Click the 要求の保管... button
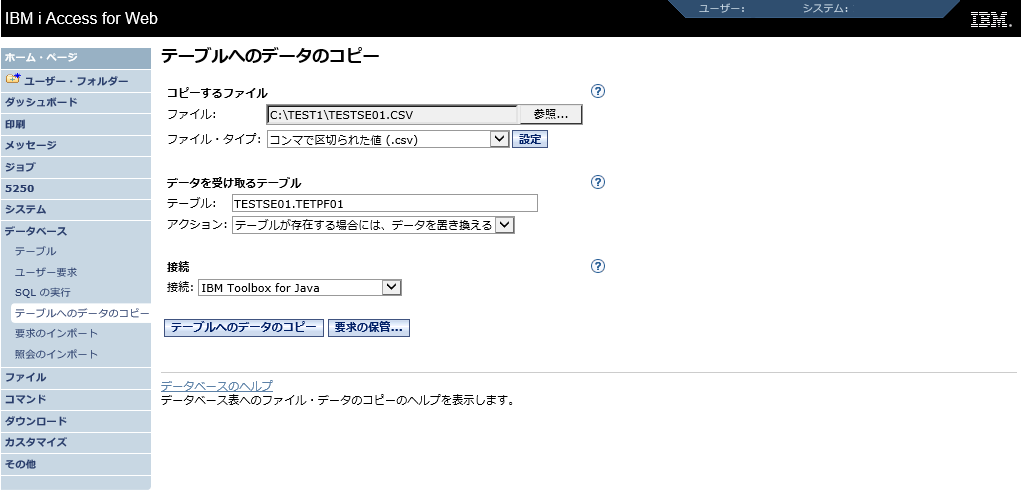 [369, 328]
